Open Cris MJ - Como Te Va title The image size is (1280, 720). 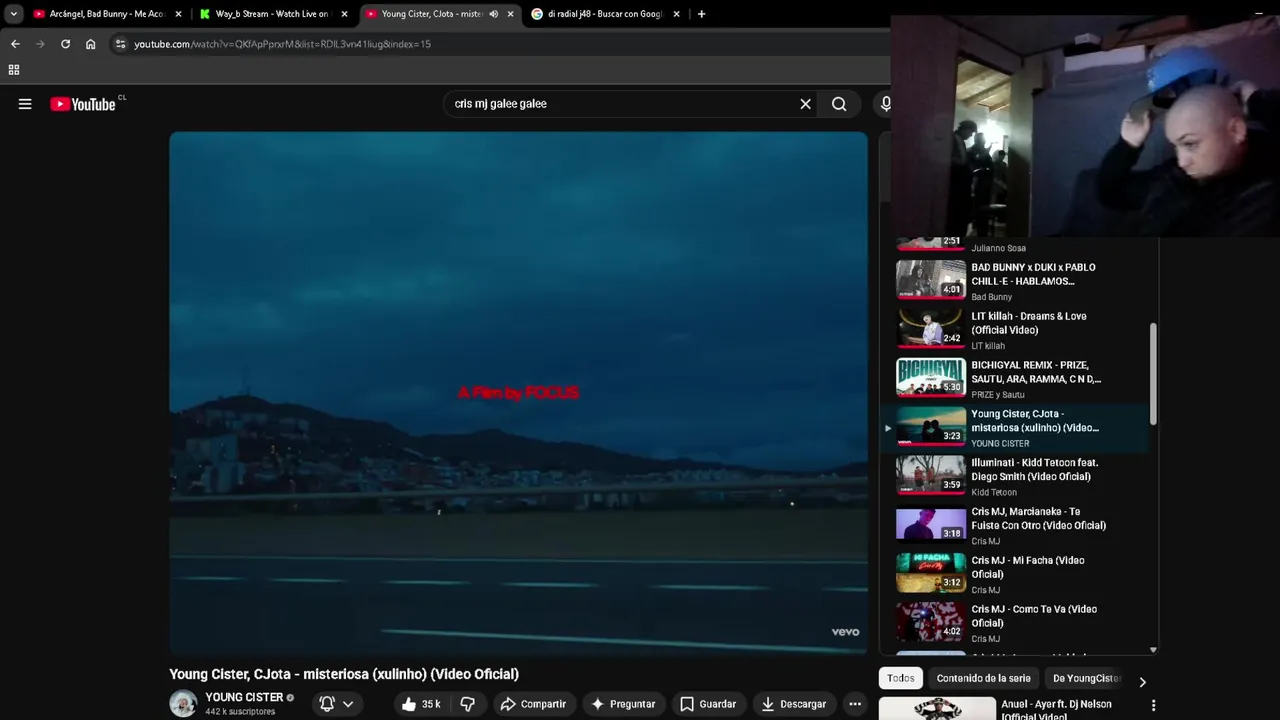coord(1034,616)
